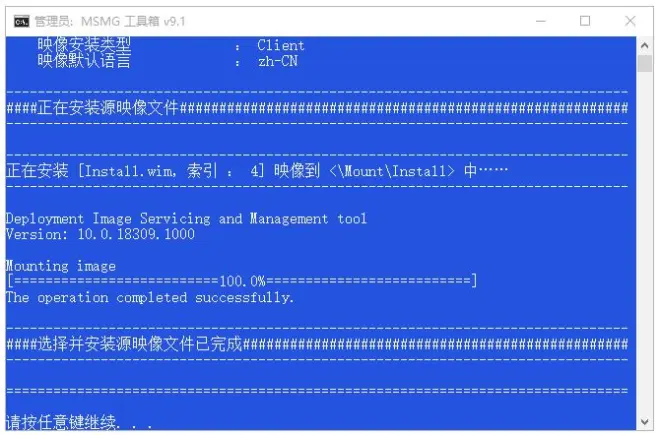Maximize the MSMG toolbox window

pyautogui.click(x=585, y=21)
